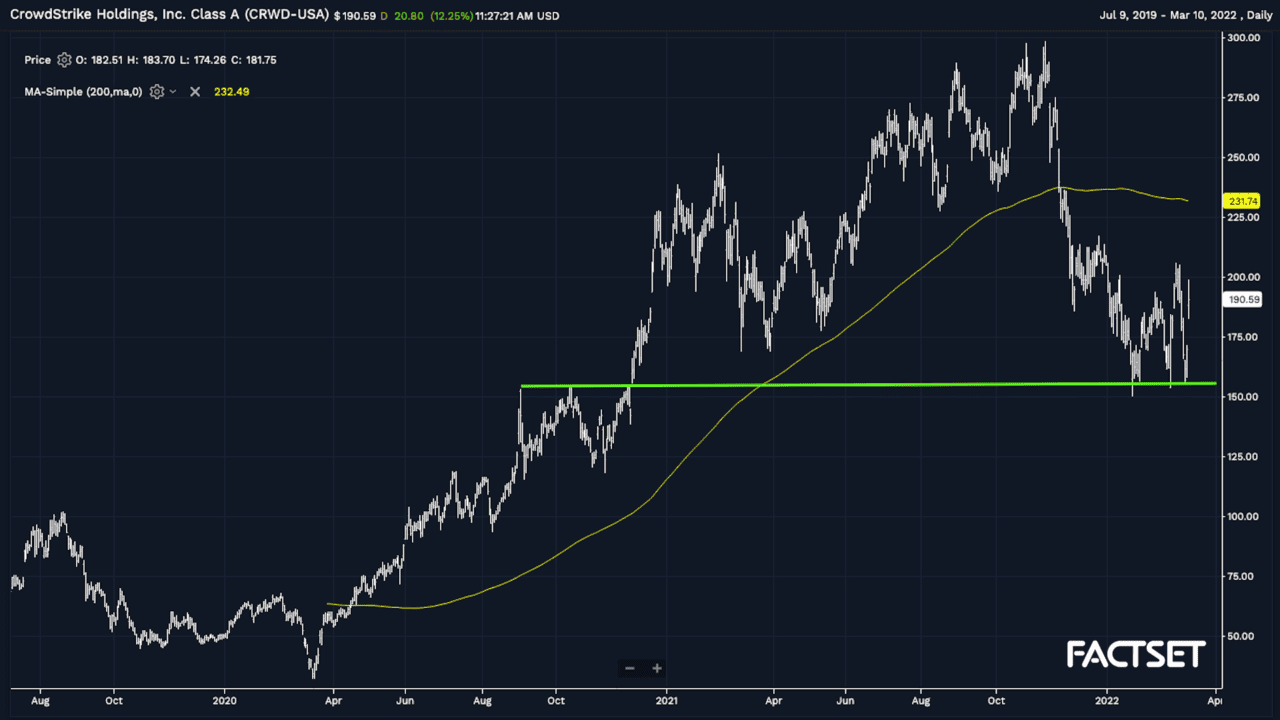Click the USD currency label in header
The image size is (1280, 720).
[x=548, y=16]
